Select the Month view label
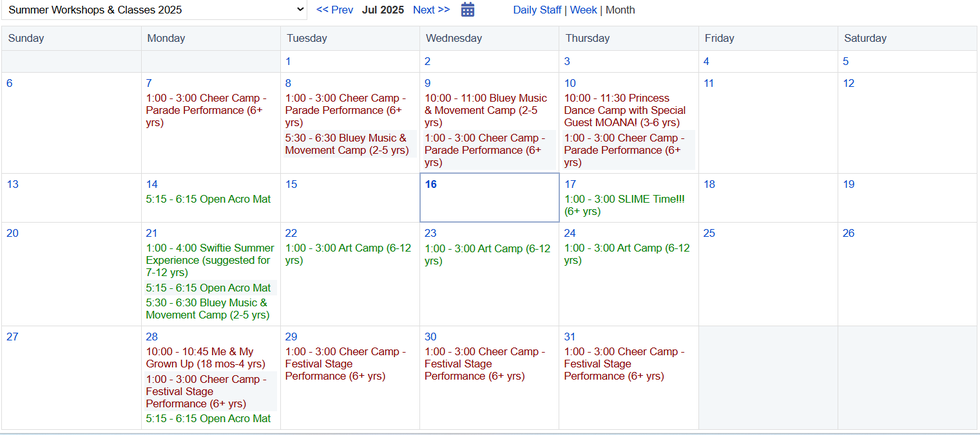The width and height of the screenshot is (980, 435). click(x=620, y=10)
